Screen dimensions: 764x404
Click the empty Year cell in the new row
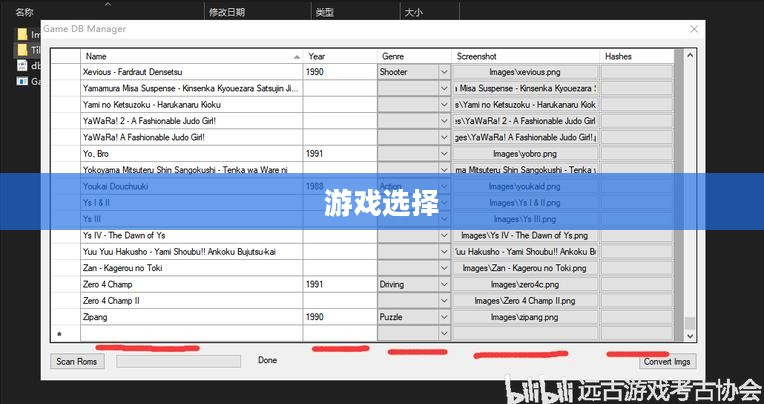coord(340,333)
